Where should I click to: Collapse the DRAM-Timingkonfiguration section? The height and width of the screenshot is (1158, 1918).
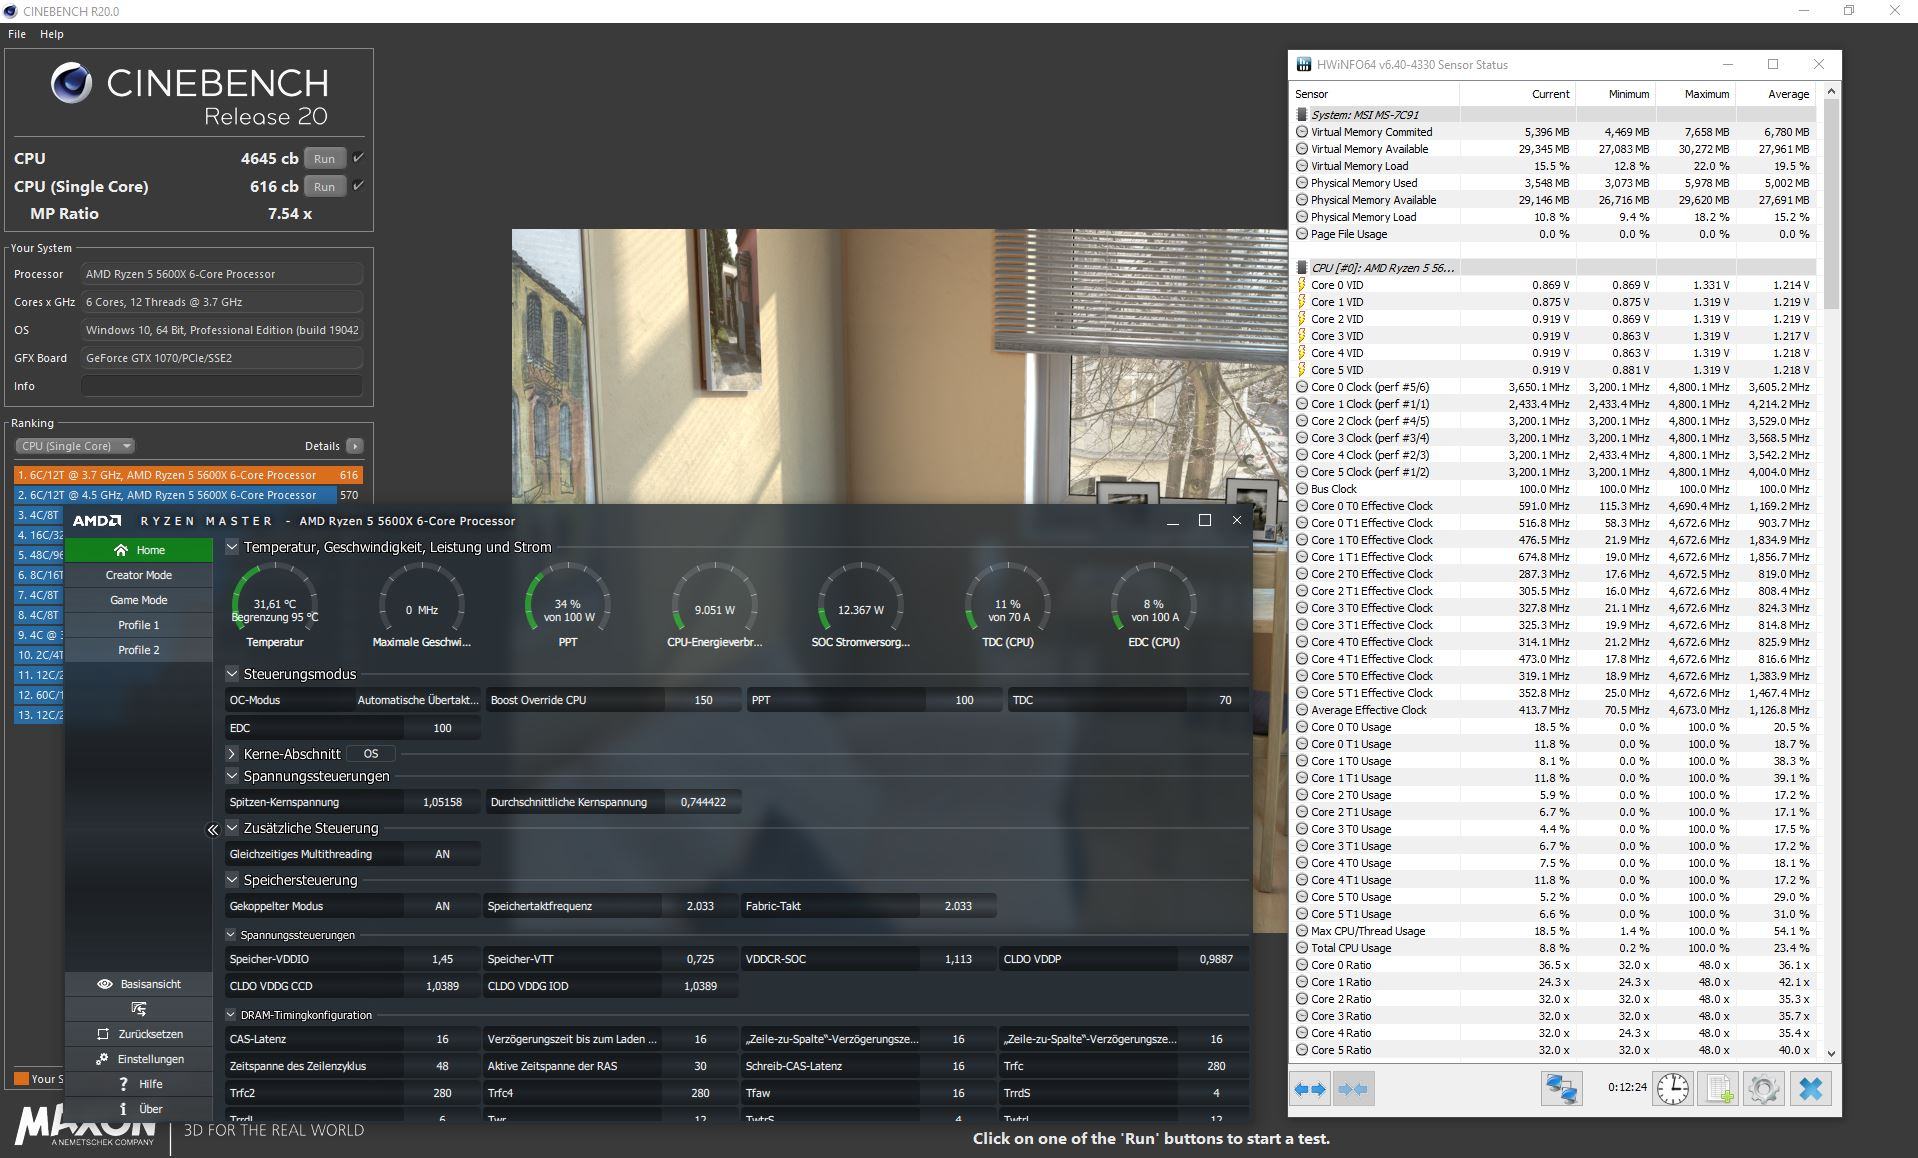point(231,1015)
